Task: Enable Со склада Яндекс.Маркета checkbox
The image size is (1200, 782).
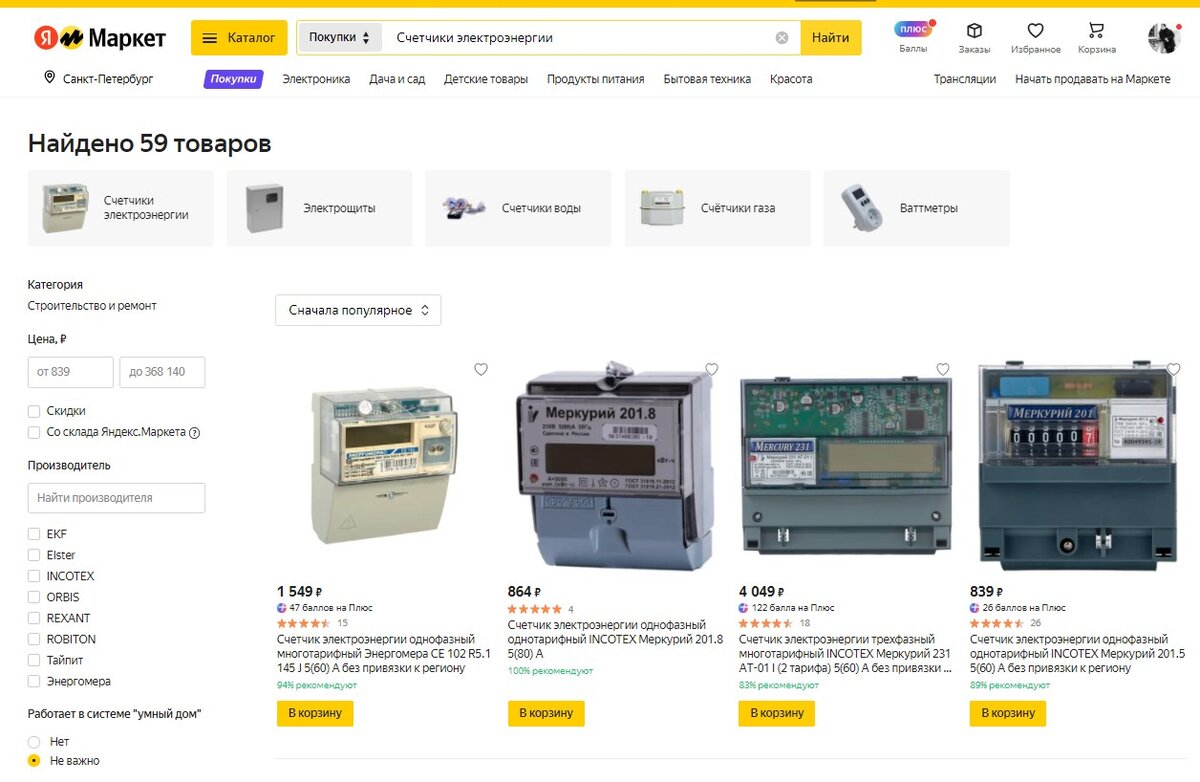Action: tap(34, 433)
